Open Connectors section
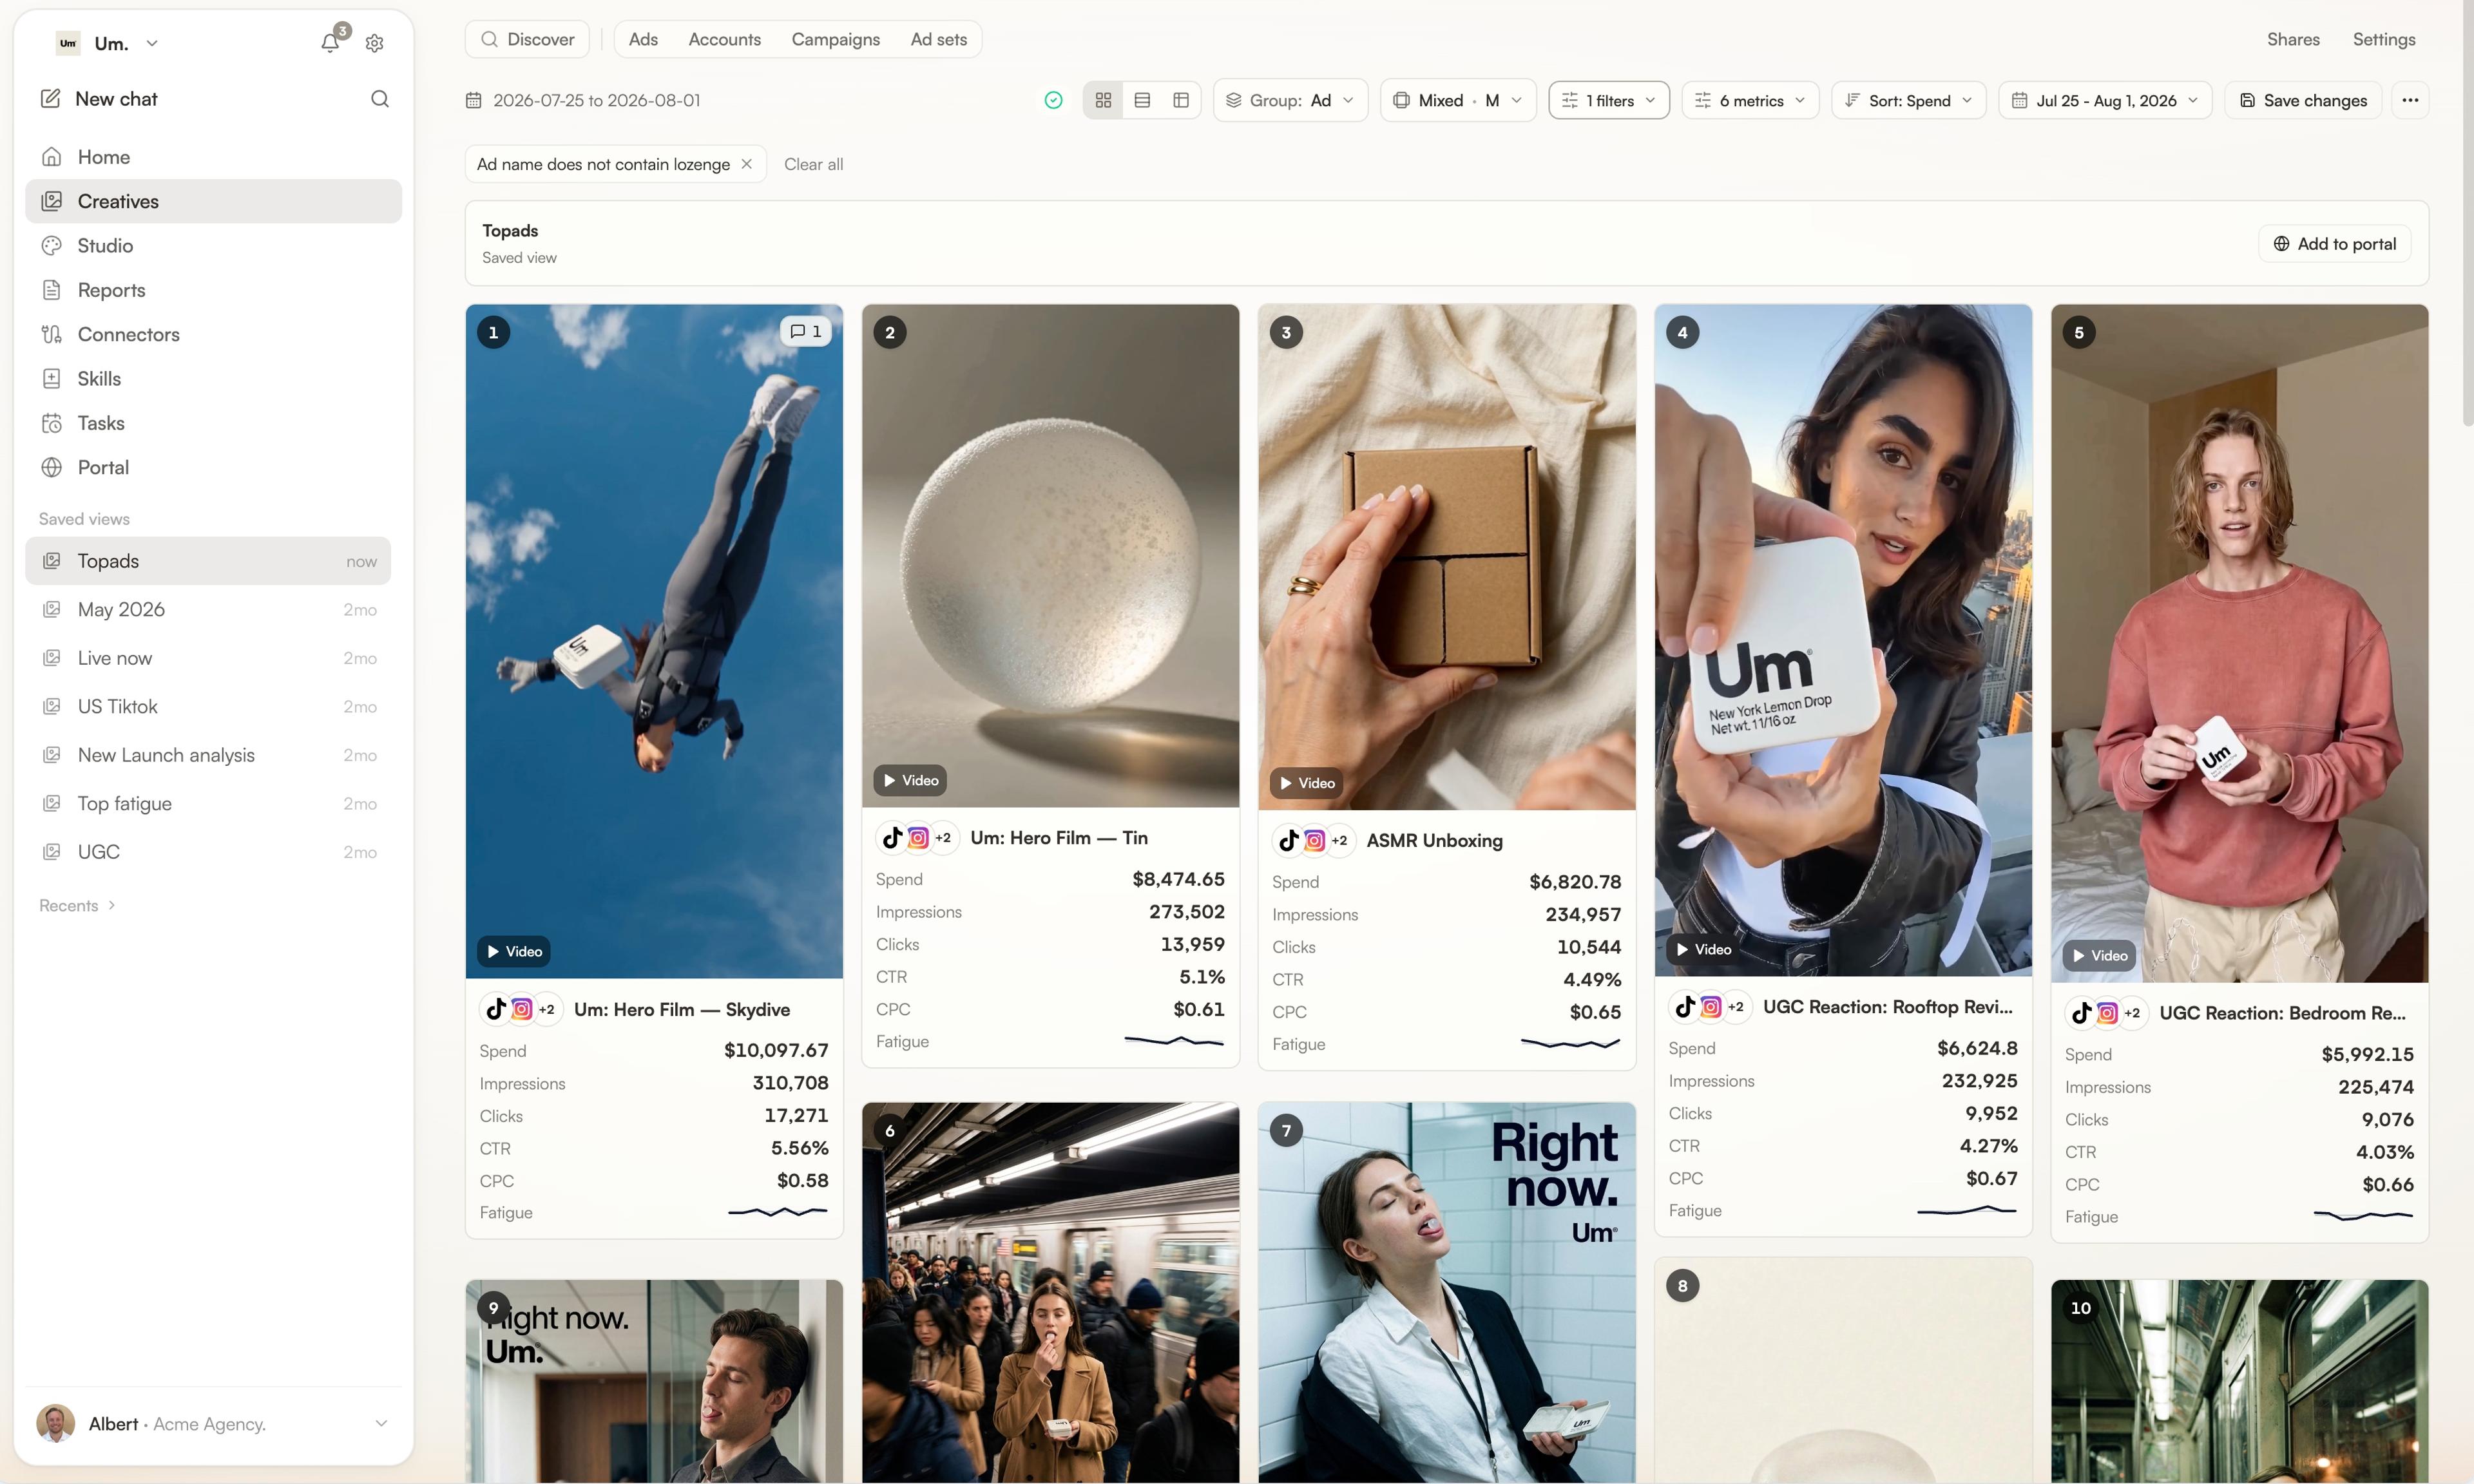The height and width of the screenshot is (1484, 2474). click(214, 334)
